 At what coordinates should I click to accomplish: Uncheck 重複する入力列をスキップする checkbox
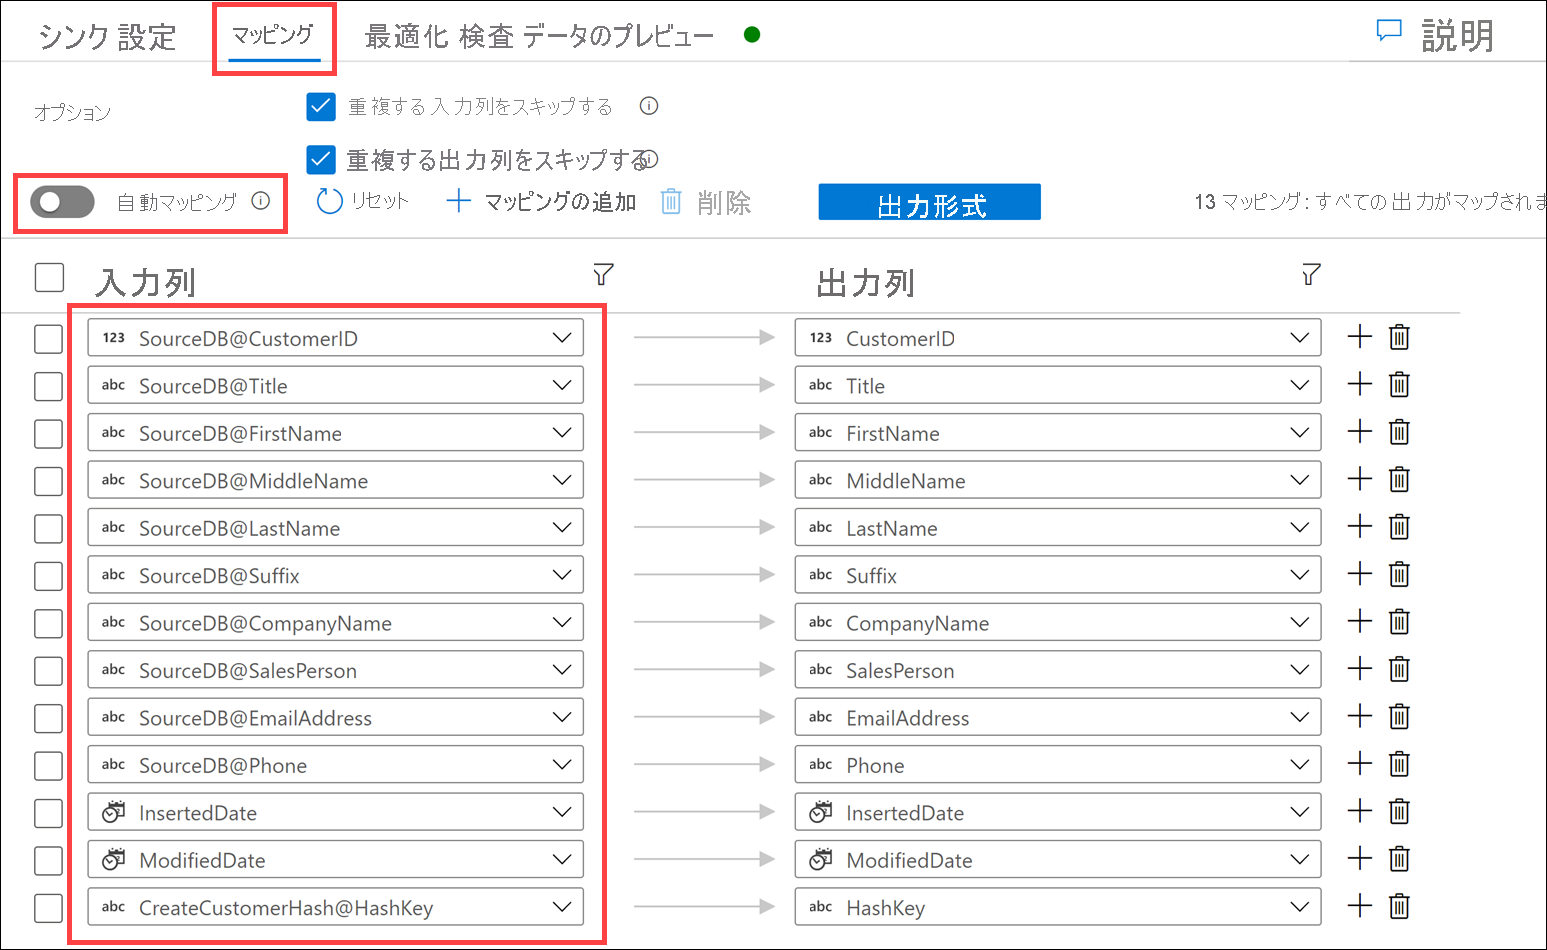click(x=321, y=106)
